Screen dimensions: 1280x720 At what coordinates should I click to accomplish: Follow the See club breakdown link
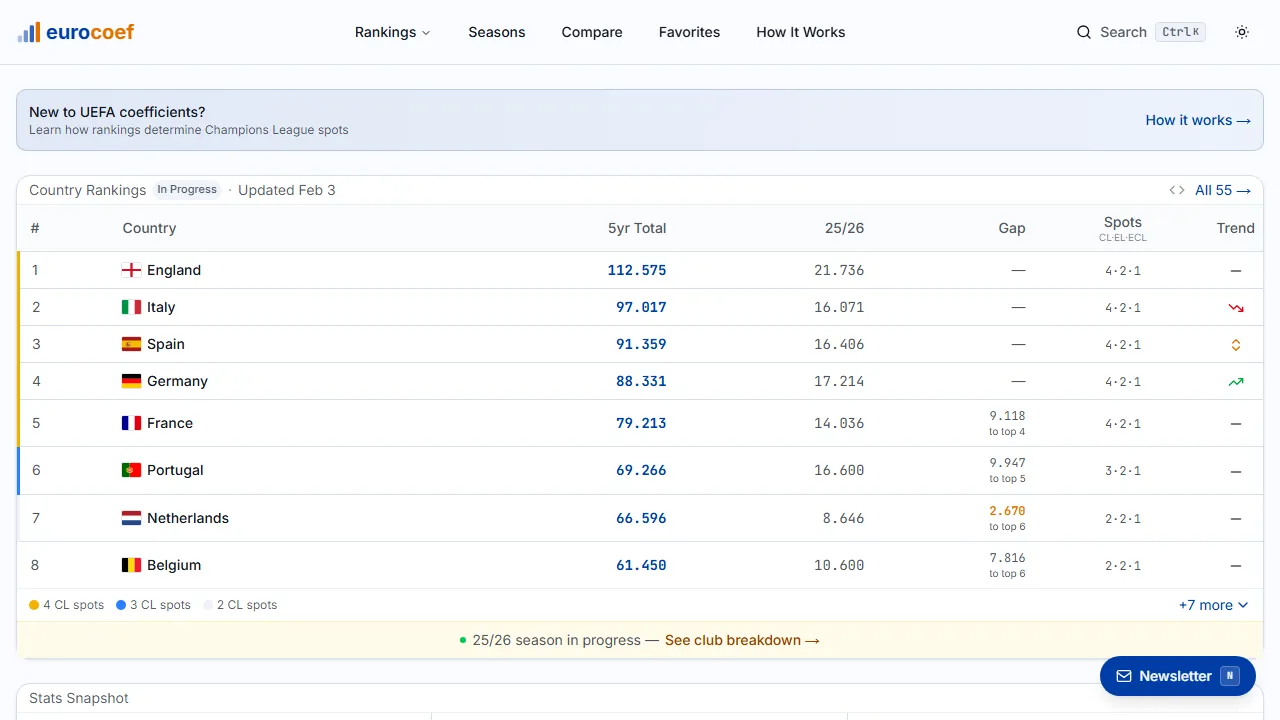click(x=742, y=640)
